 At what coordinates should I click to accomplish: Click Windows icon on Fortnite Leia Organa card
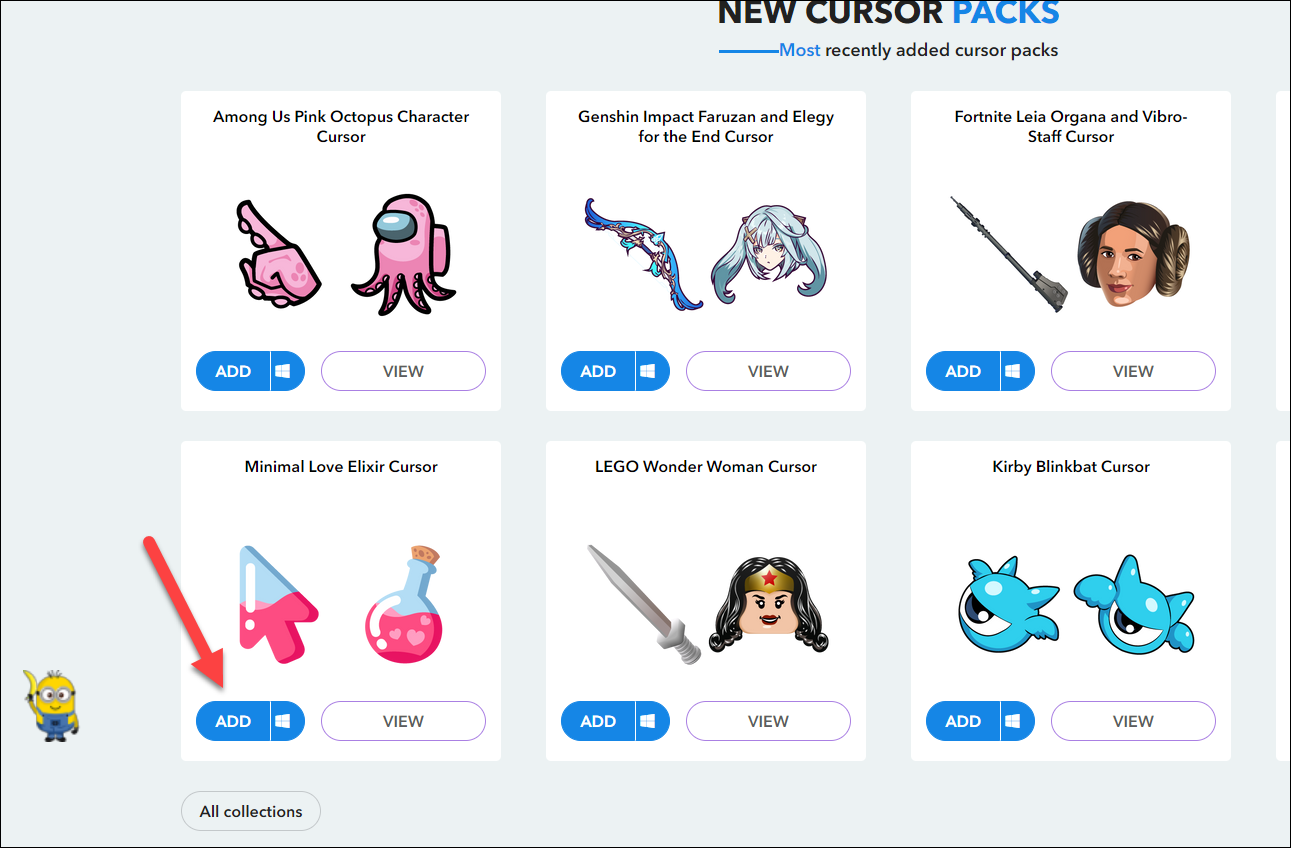(x=1013, y=371)
